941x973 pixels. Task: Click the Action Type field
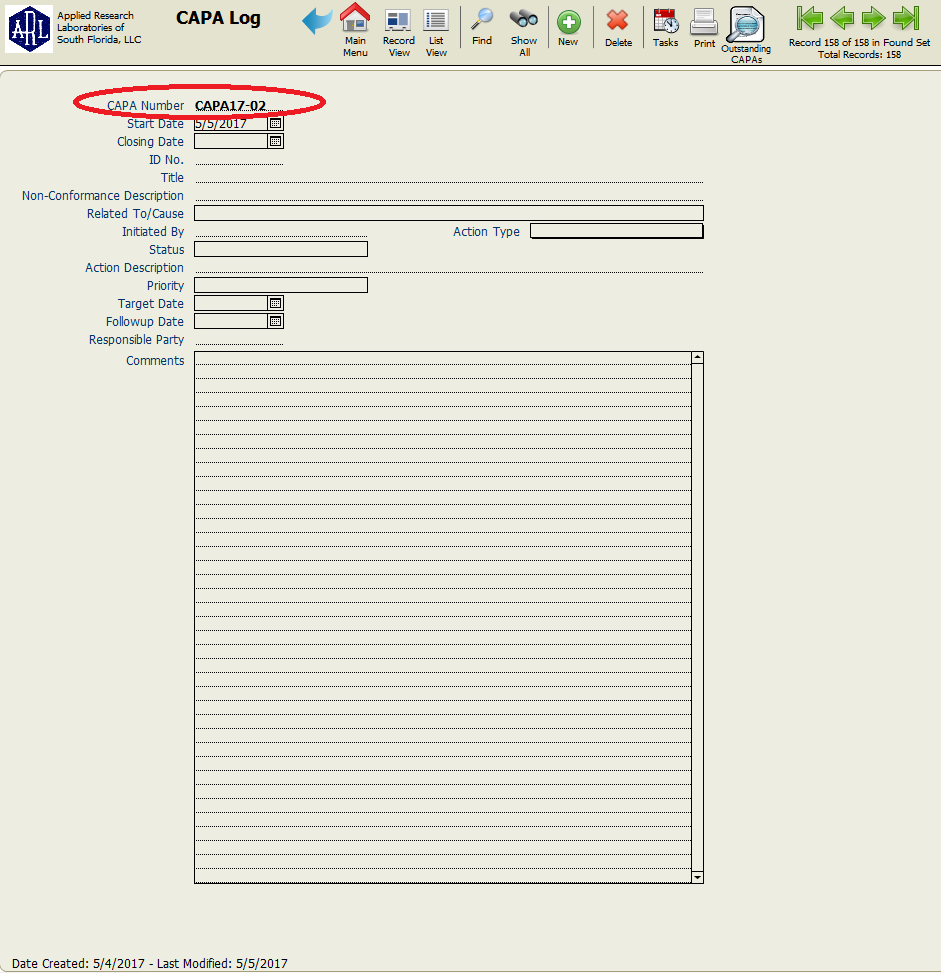tap(616, 231)
